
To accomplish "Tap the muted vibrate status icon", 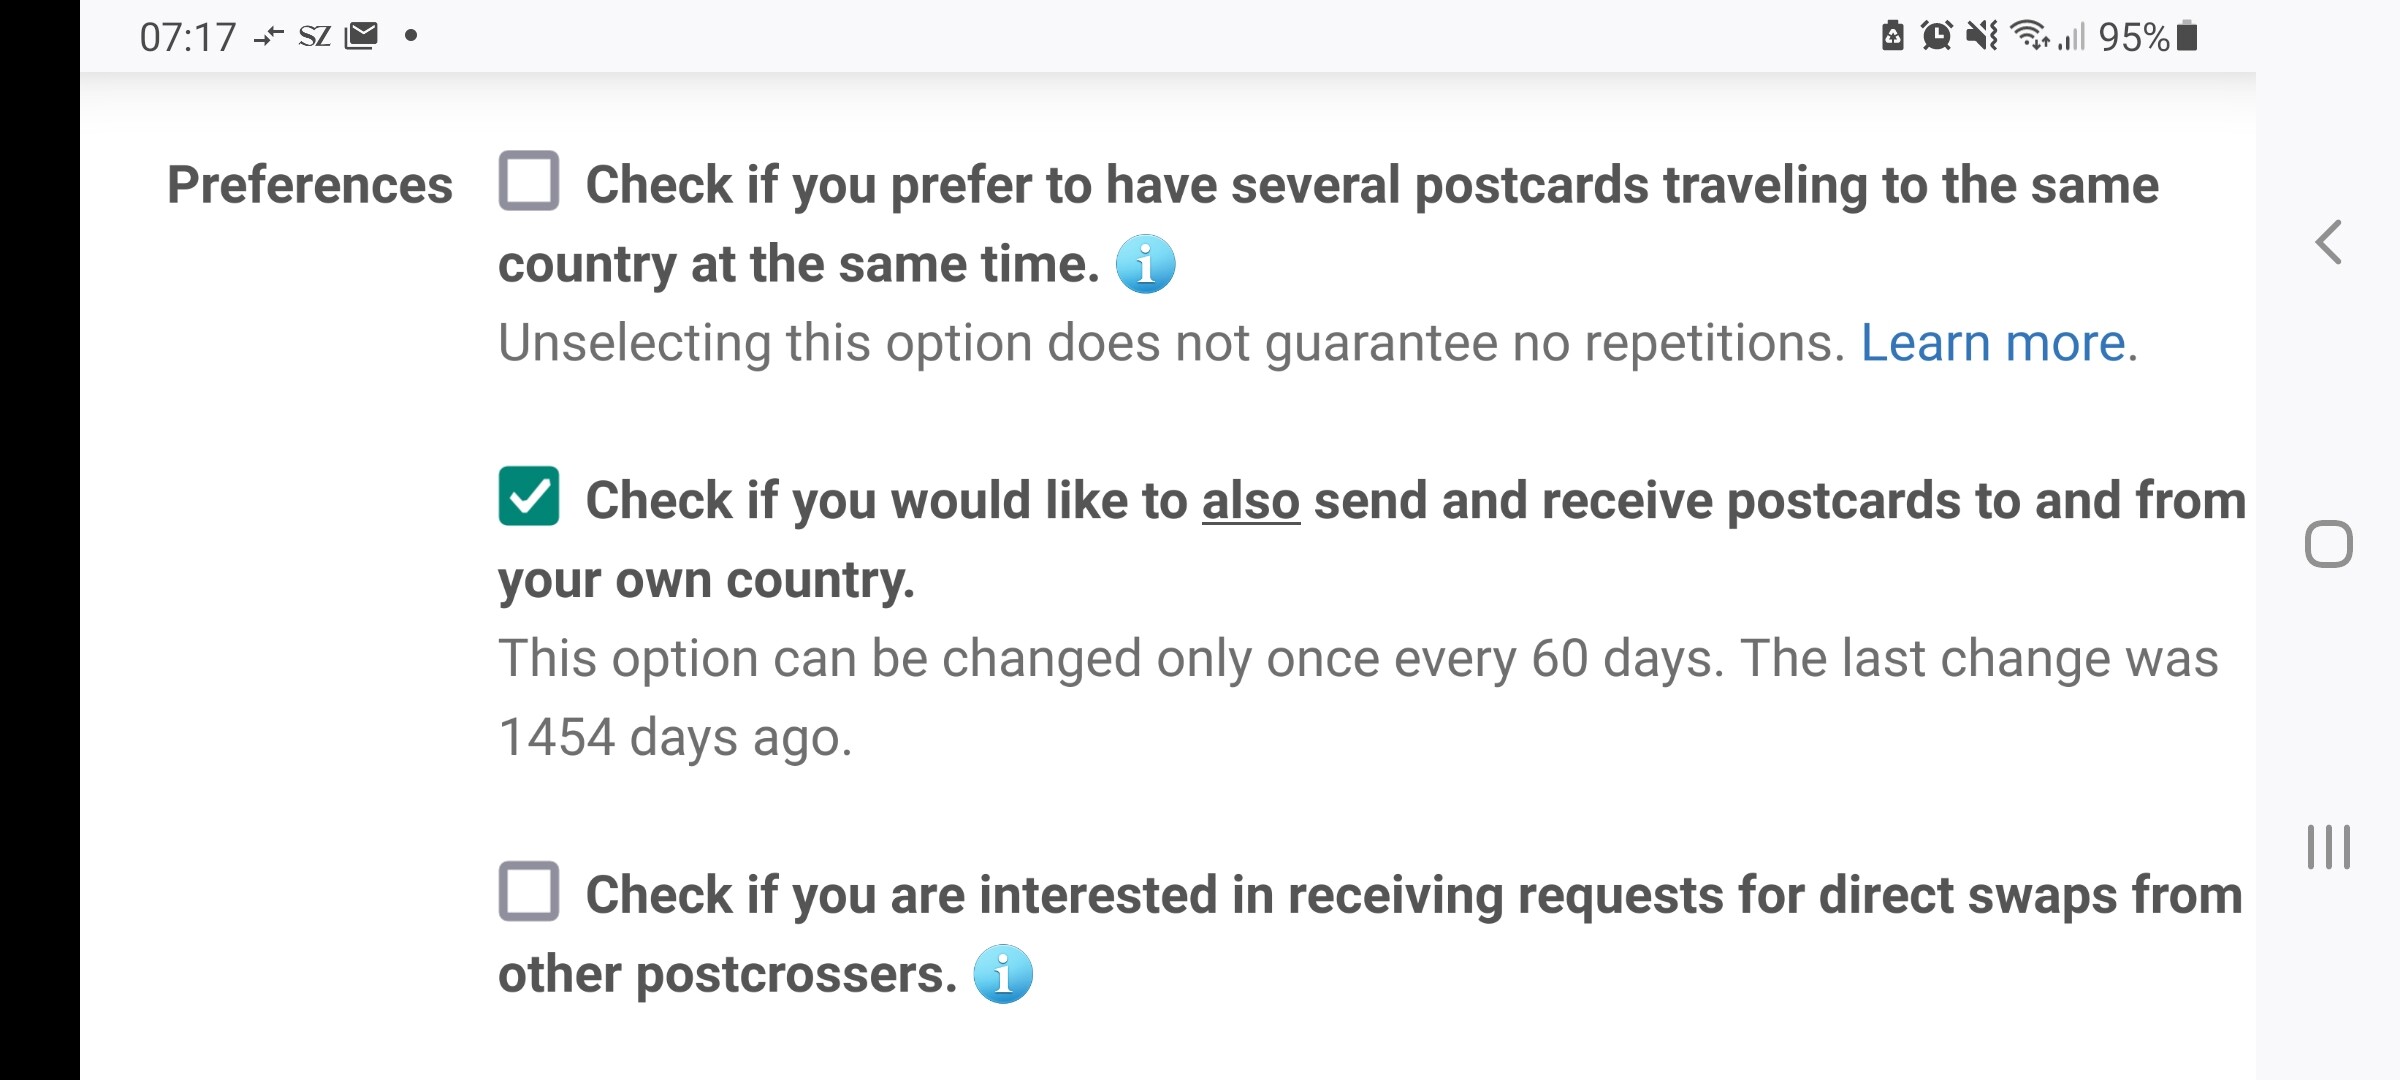I will coord(1982,36).
